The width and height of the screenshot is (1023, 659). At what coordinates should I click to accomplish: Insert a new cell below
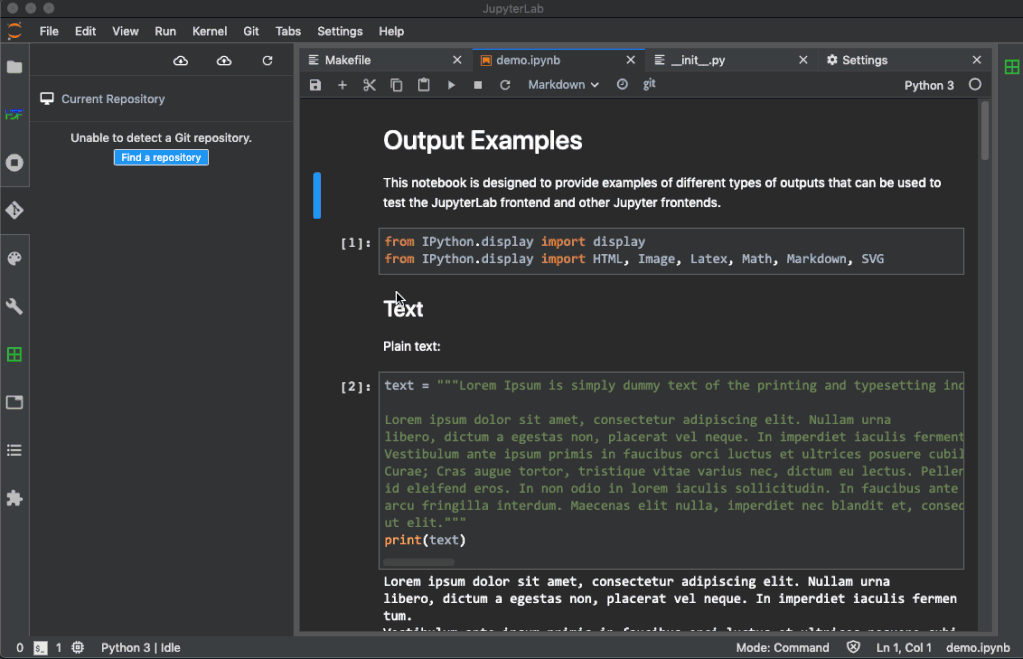click(x=342, y=84)
